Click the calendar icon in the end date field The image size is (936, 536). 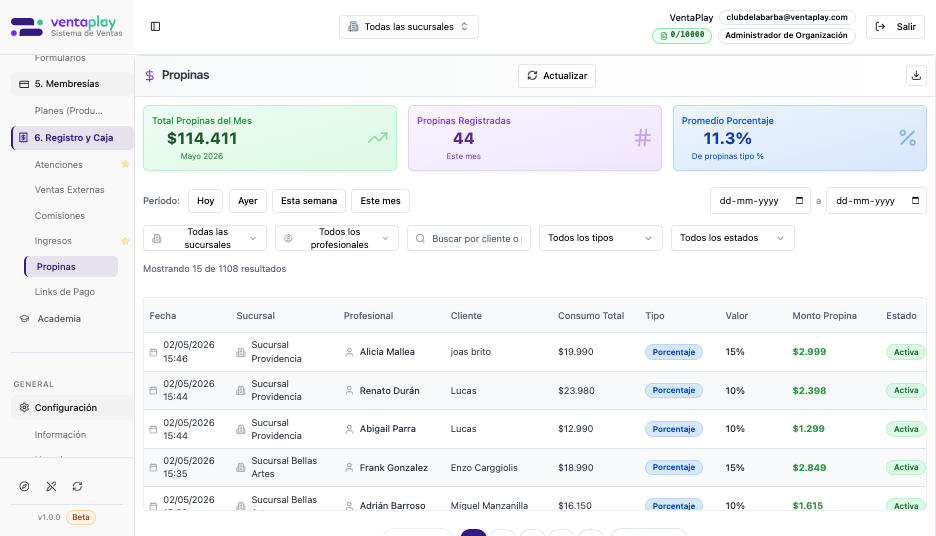pyautogui.click(x=915, y=201)
